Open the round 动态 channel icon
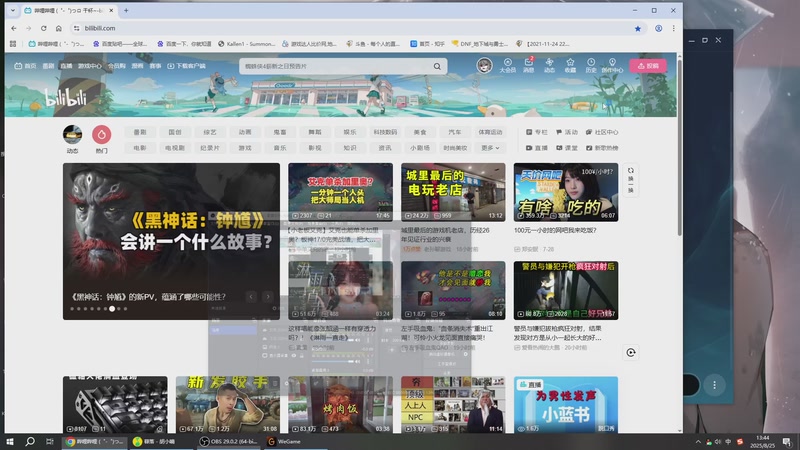The height and width of the screenshot is (450, 800). pos(72,135)
